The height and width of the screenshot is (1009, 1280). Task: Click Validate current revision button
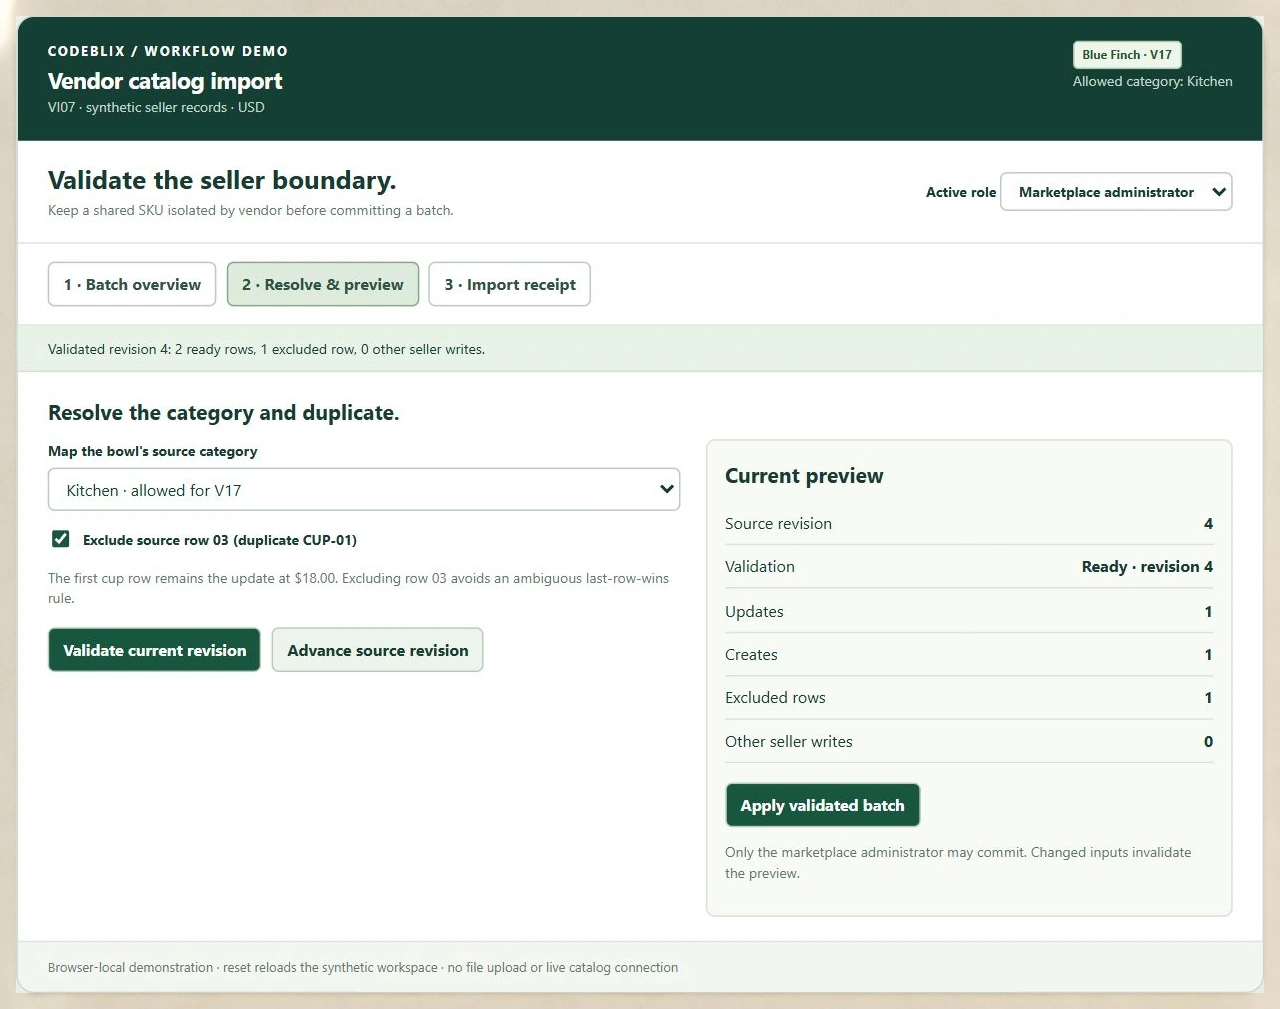pos(154,650)
